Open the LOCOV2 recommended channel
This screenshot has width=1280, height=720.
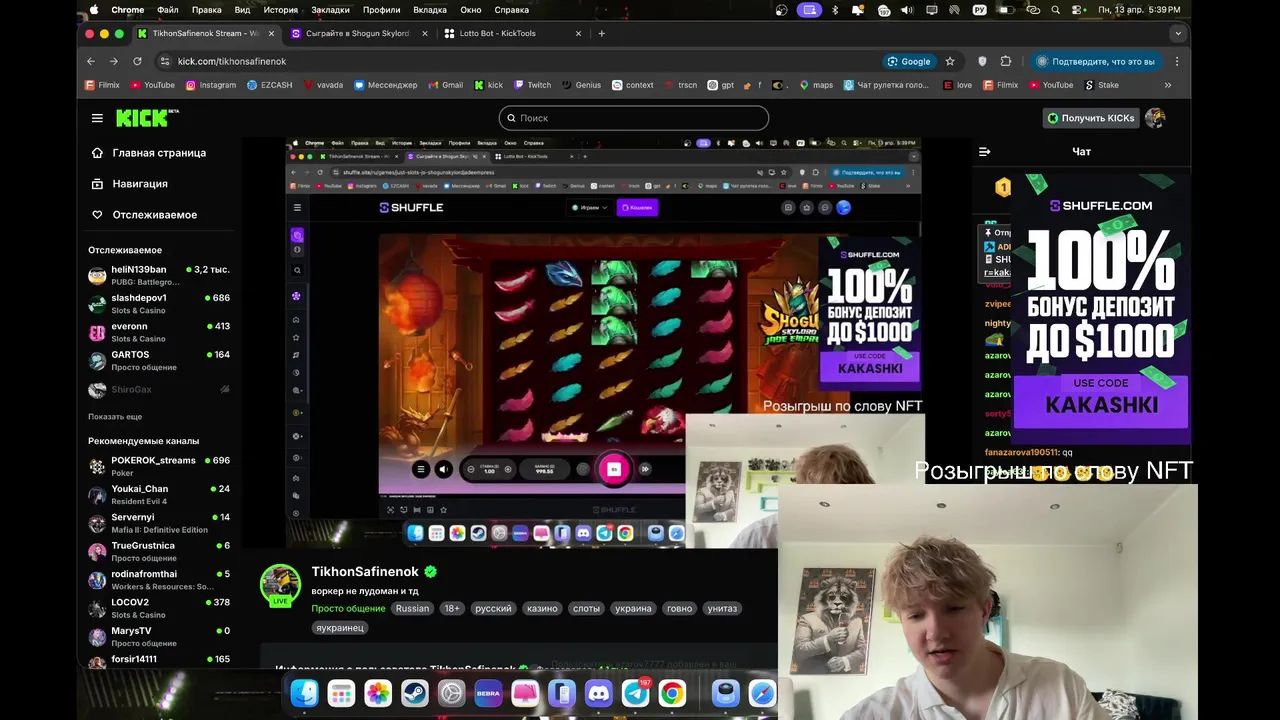point(159,608)
